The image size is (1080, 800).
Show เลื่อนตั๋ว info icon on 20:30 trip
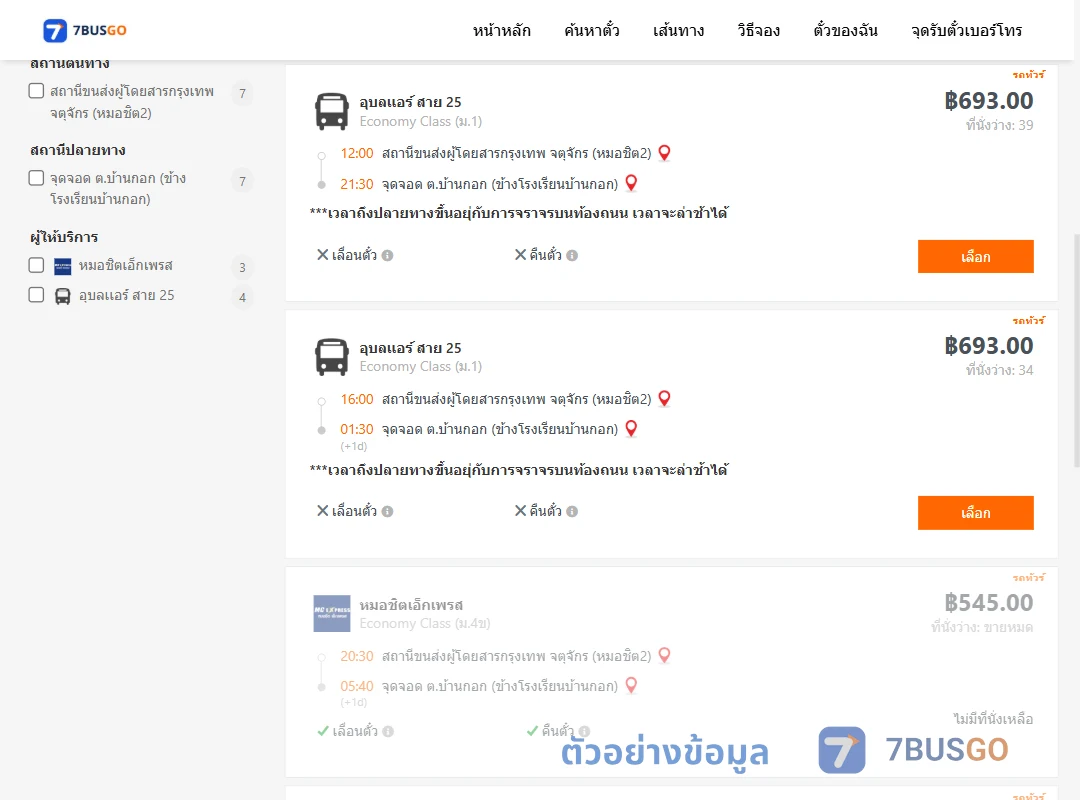pos(388,732)
